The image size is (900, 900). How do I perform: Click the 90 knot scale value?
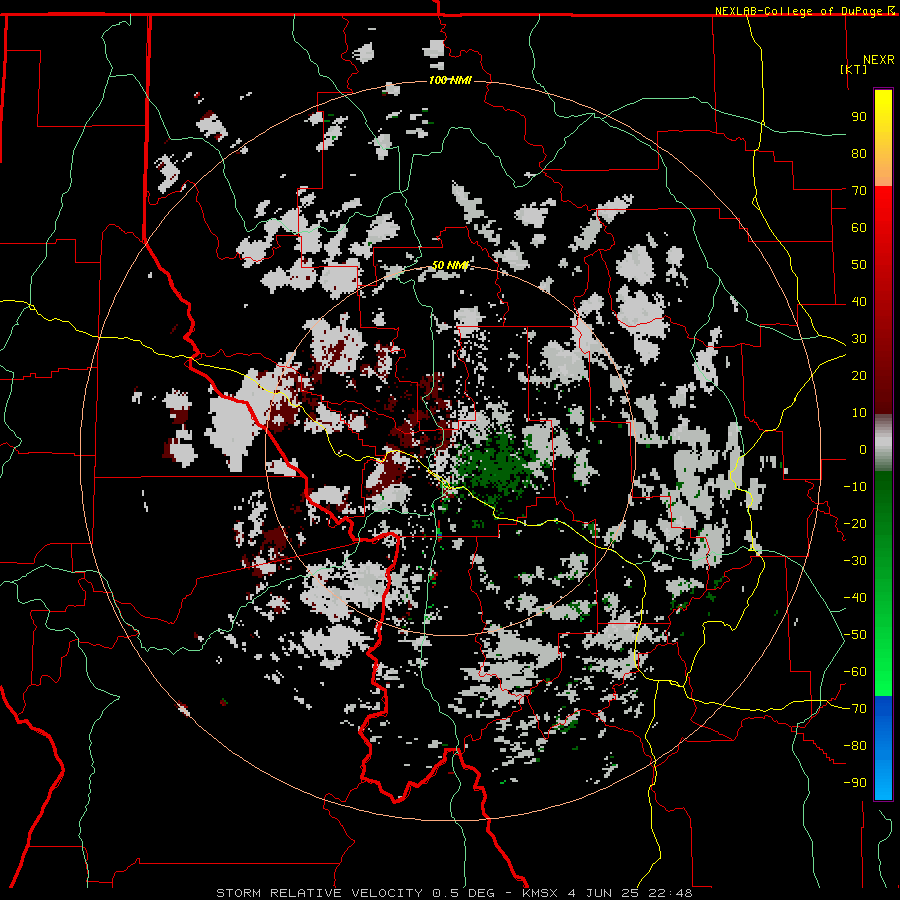coord(859,117)
